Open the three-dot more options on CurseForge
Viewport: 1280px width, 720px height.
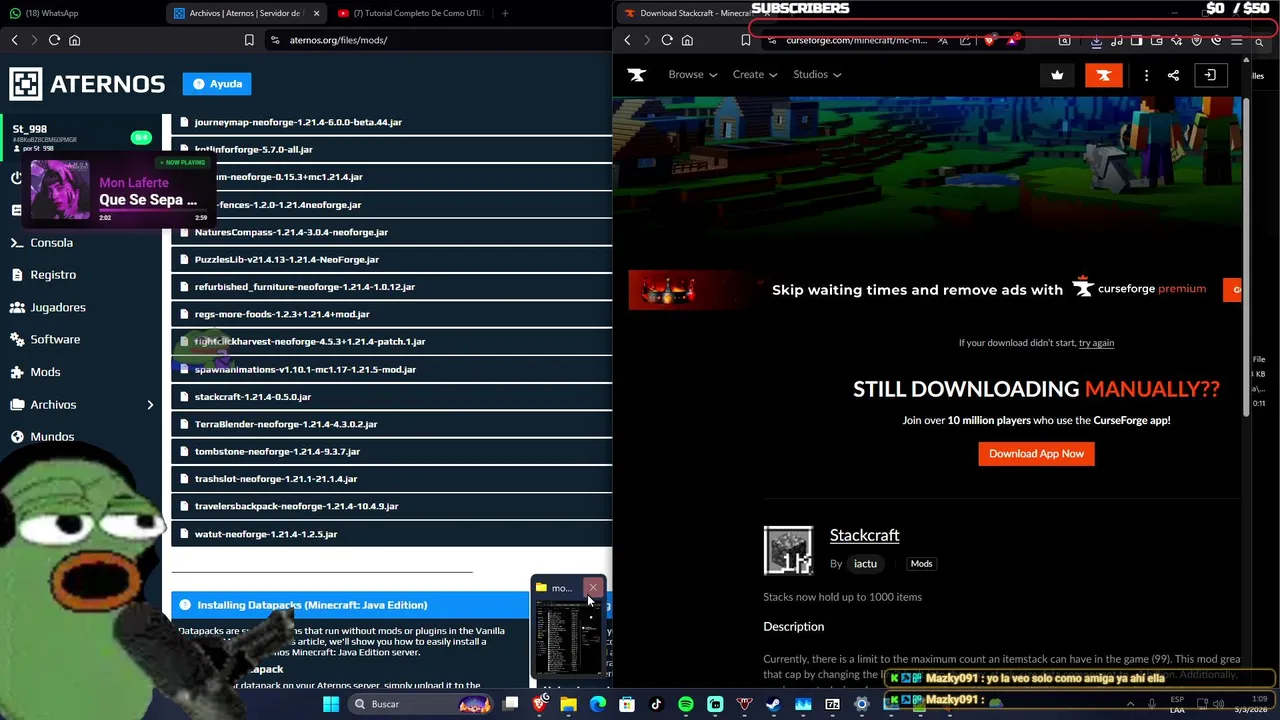click(1146, 75)
